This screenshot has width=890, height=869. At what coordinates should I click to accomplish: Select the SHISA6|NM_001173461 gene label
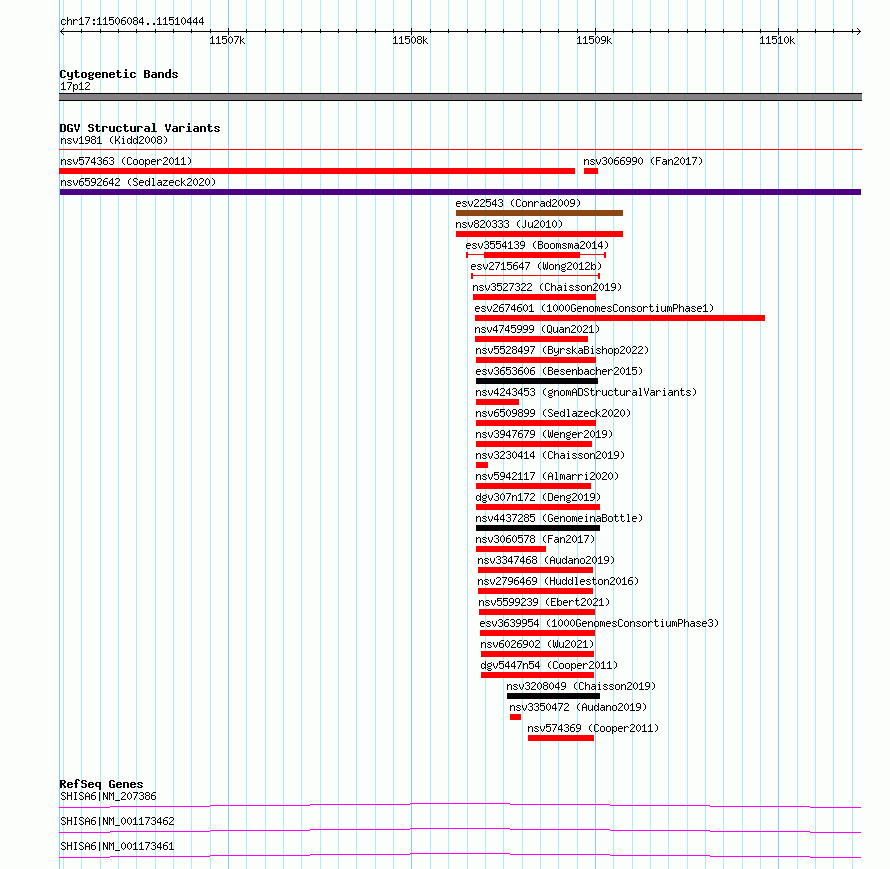click(x=117, y=846)
